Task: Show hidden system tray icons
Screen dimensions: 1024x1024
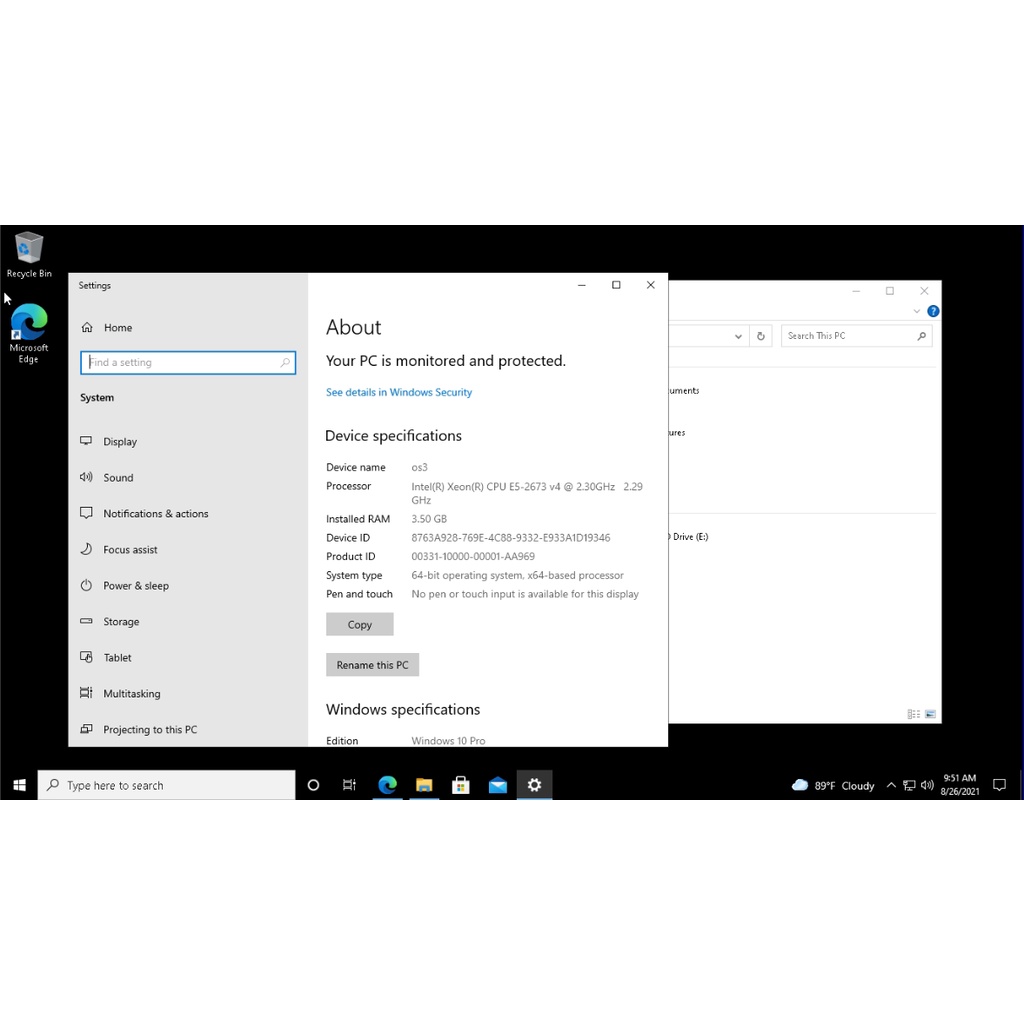Action: pos(891,785)
